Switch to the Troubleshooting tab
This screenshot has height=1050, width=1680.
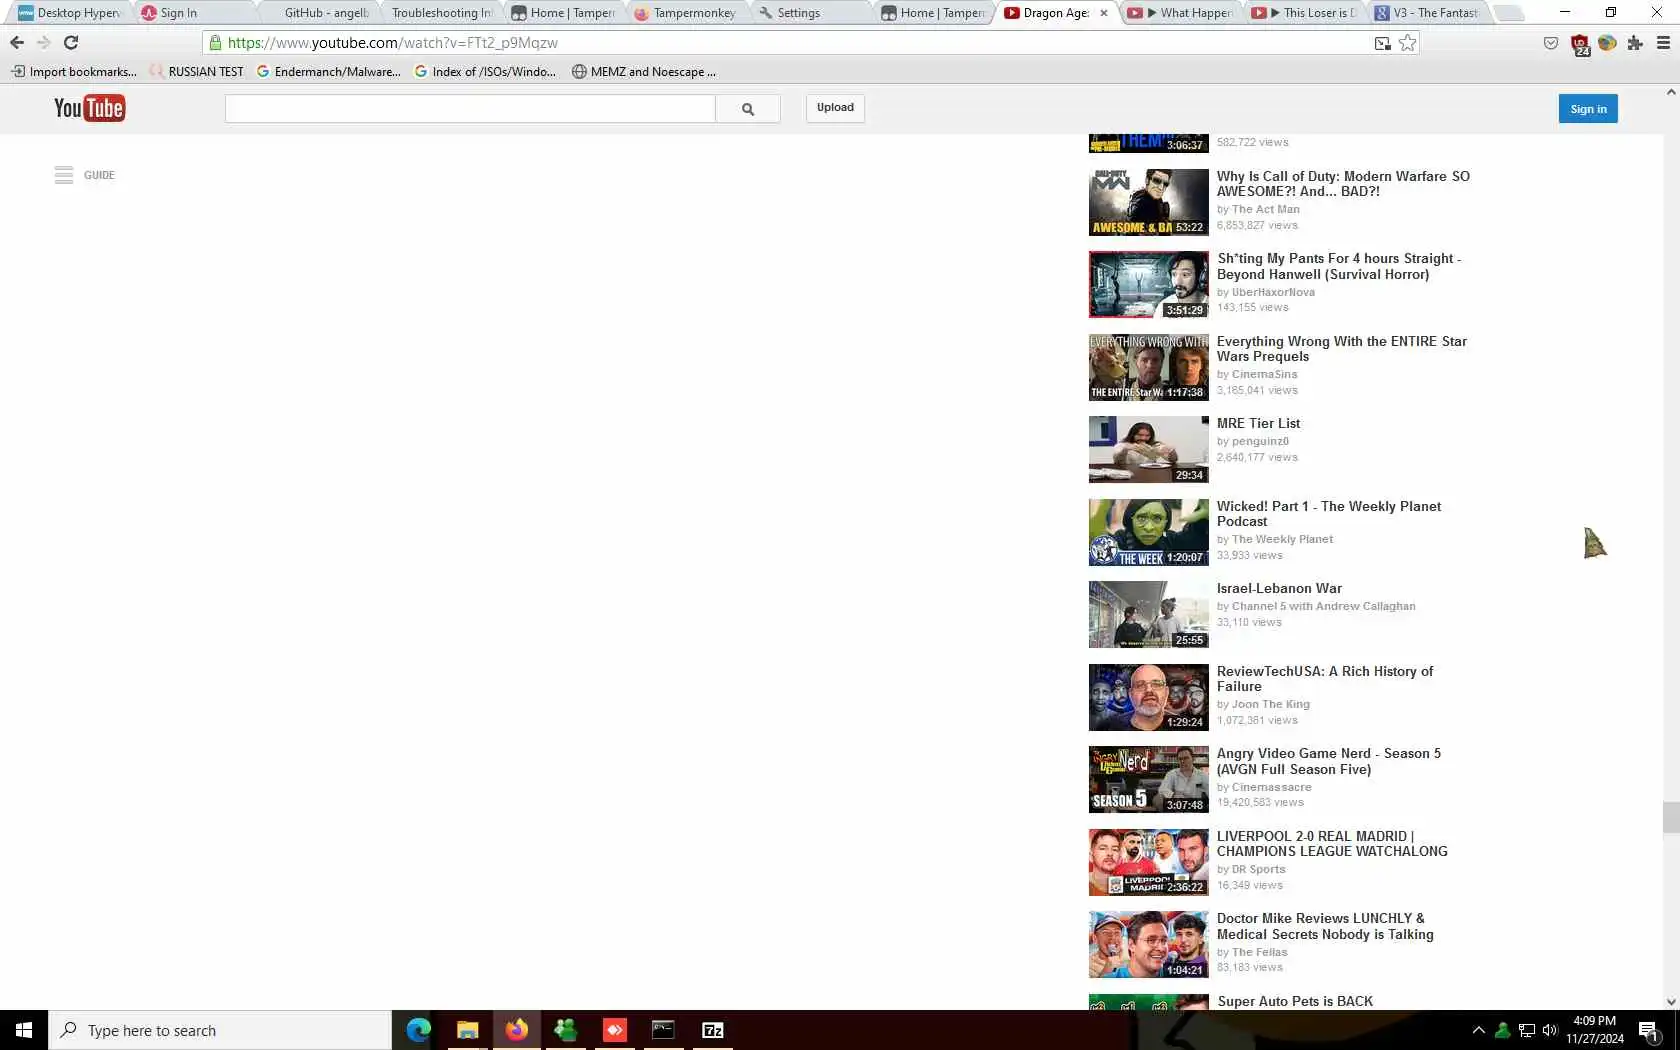(440, 13)
